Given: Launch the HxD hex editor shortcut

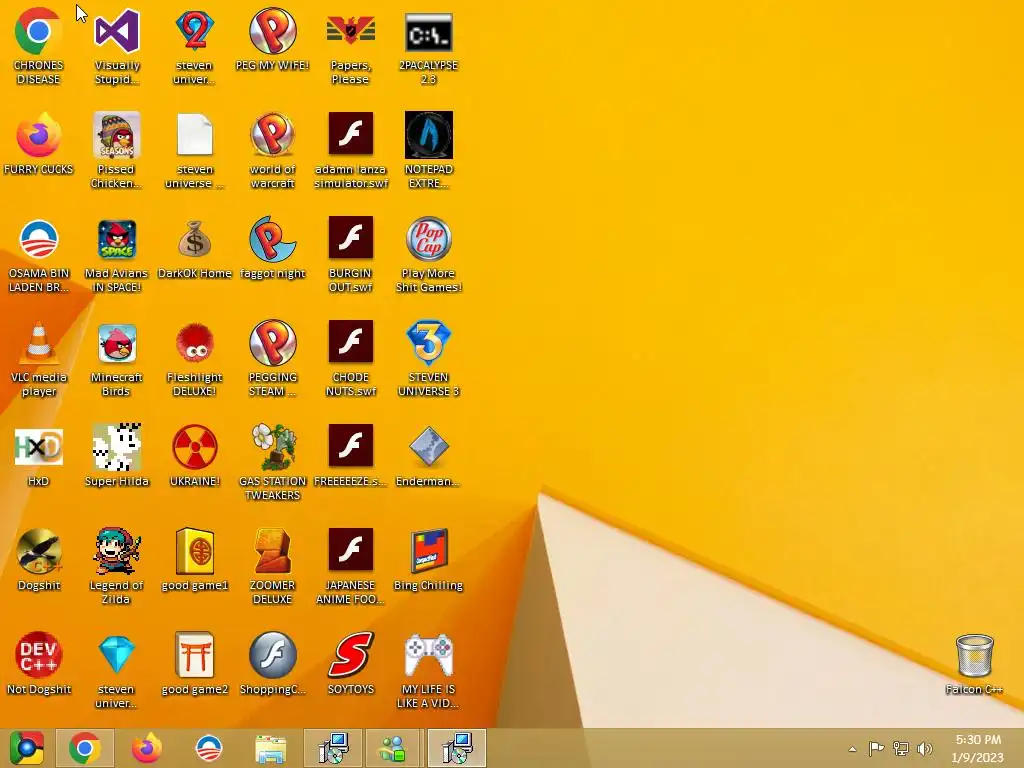Looking at the screenshot, I should pos(39,456).
